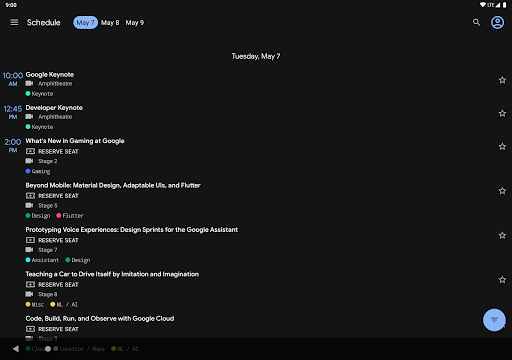Star the Developer Keynote session

502,113
